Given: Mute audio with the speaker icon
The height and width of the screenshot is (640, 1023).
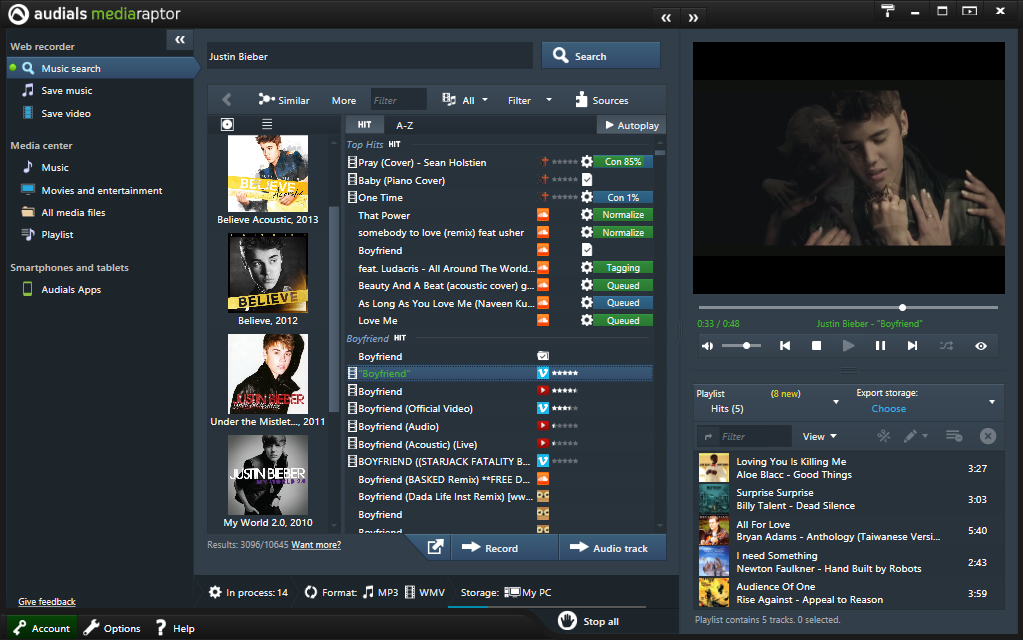Looking at the screenshot, I should pos(708,346).
